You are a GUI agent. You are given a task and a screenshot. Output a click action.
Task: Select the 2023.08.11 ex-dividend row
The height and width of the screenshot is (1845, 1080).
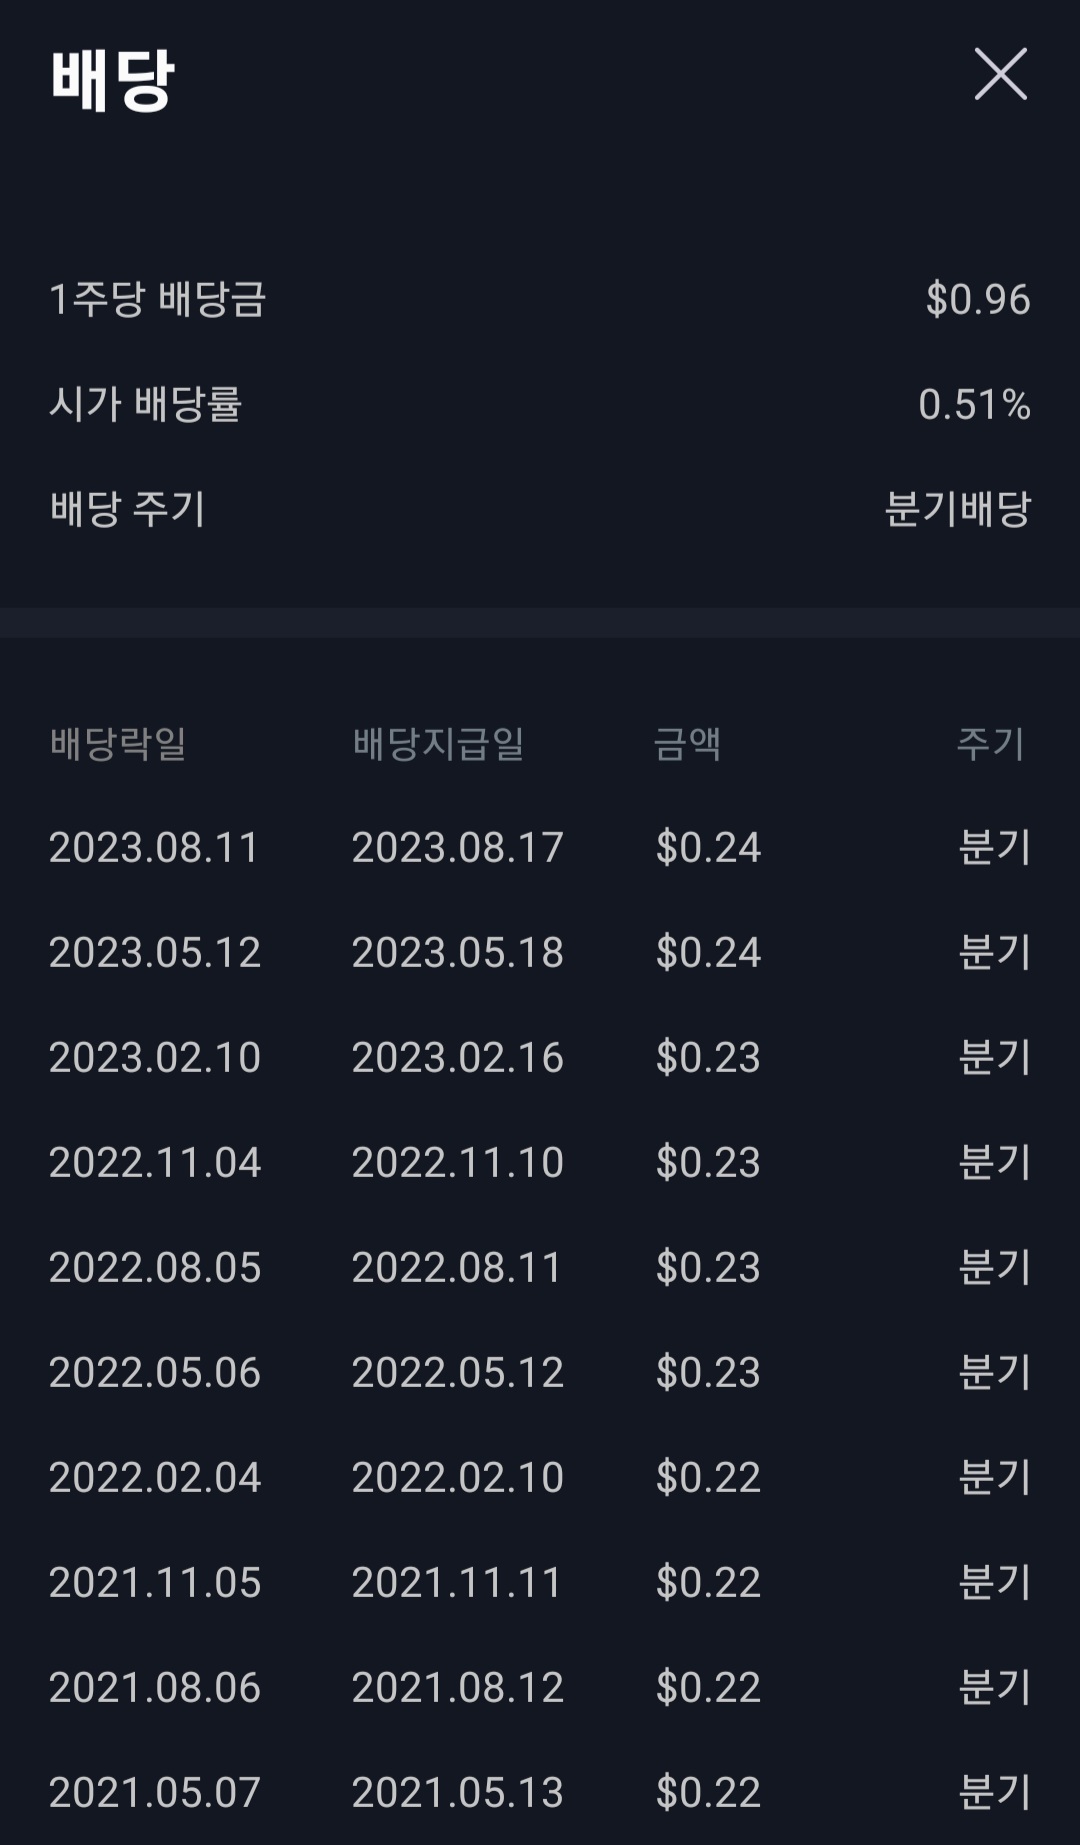pyautogui.click(x=540, y=847)
